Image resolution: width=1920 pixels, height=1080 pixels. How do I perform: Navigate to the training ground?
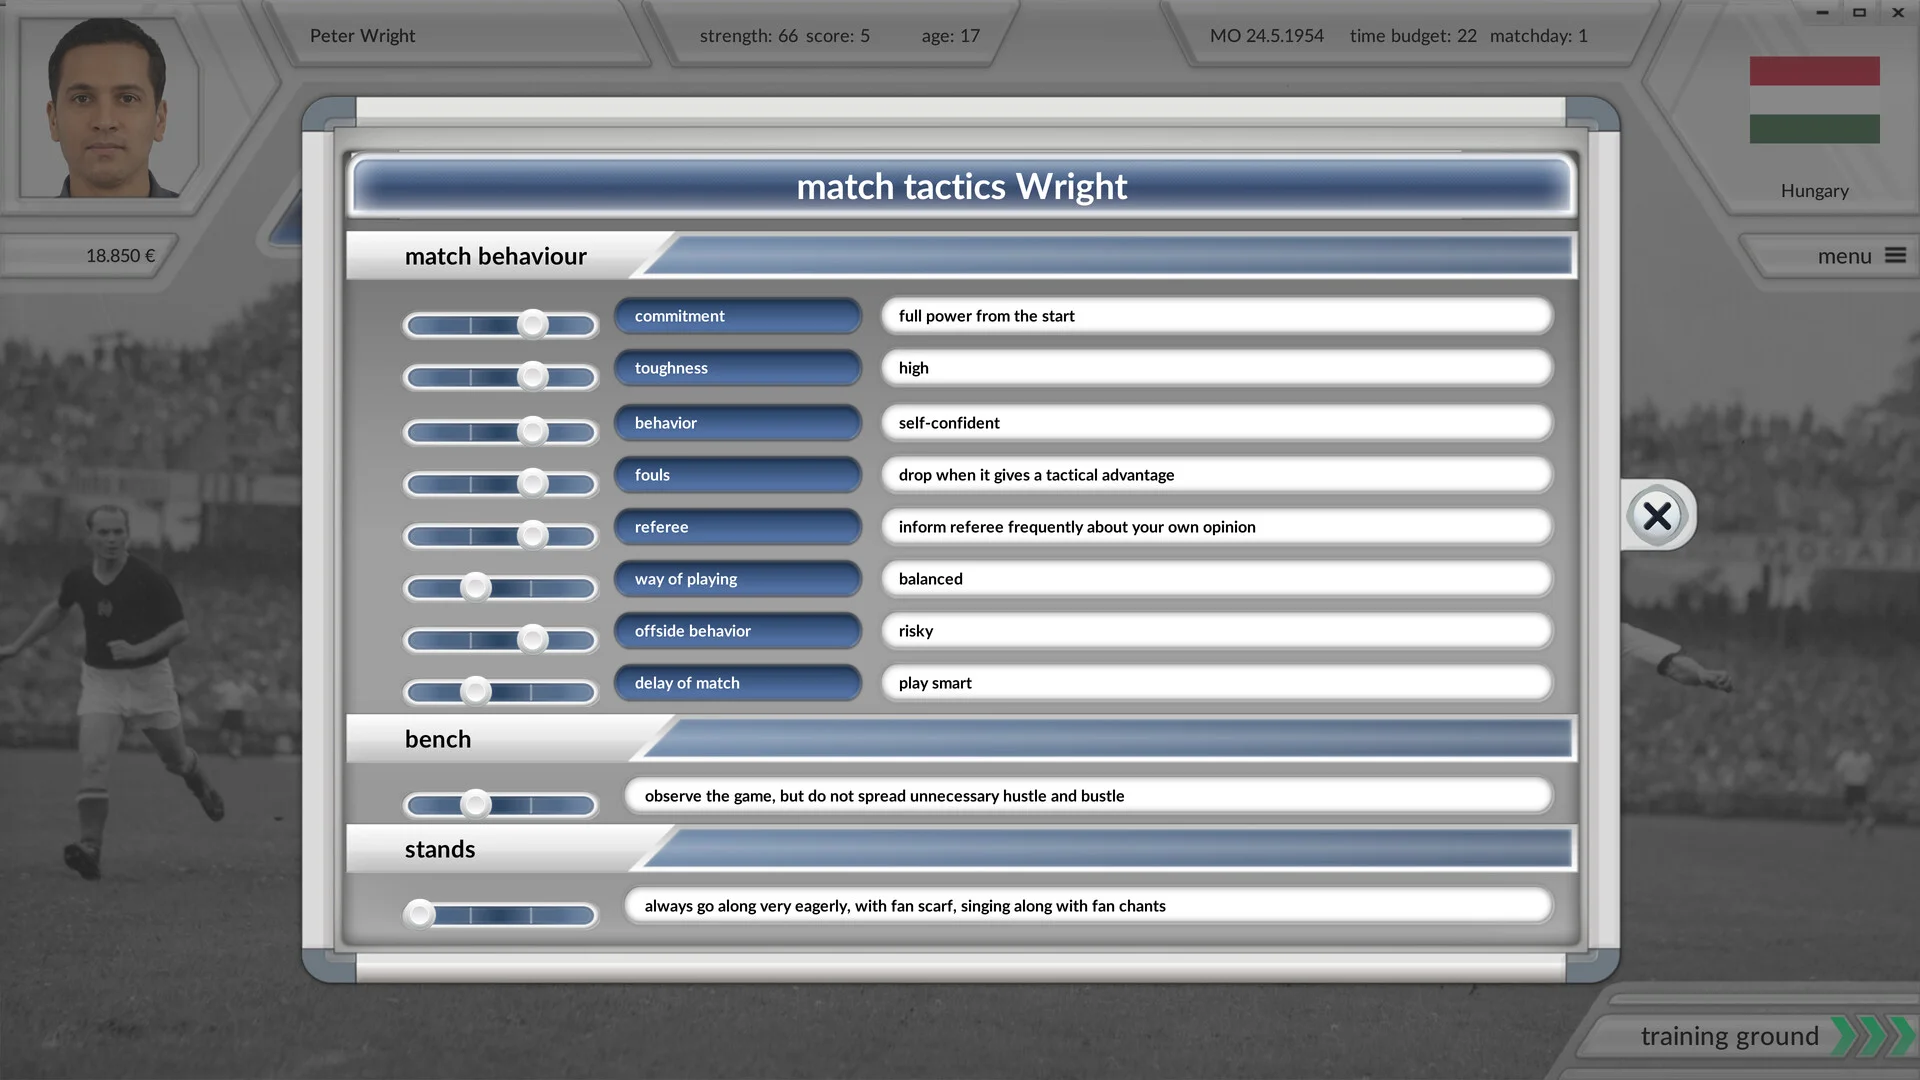pos(1730,1036)
